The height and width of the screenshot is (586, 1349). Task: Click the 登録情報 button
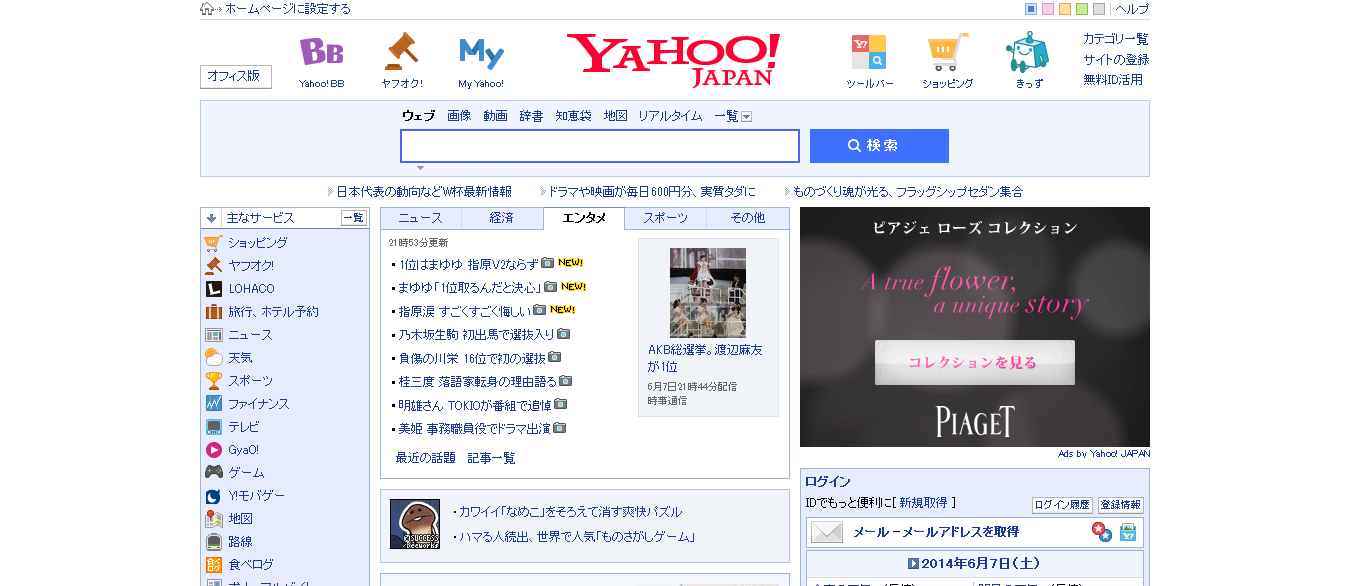click(1121, 506)
